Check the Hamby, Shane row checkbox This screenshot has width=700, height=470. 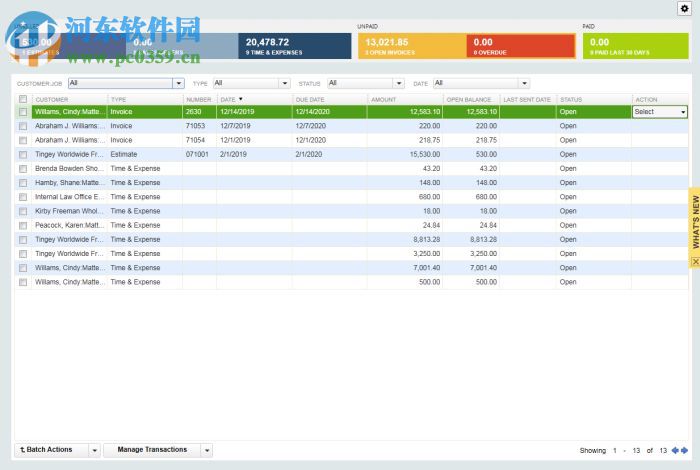pos(23,183)
